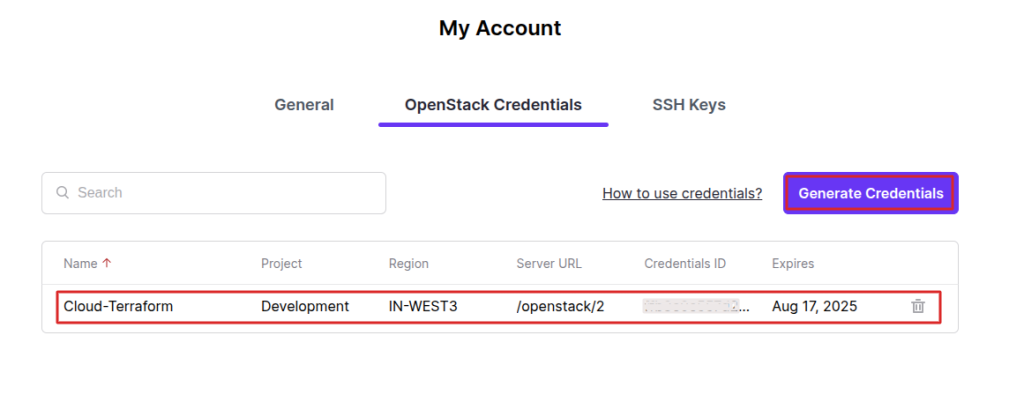Click the Expires column header
1024x410 pixels.
793,264
